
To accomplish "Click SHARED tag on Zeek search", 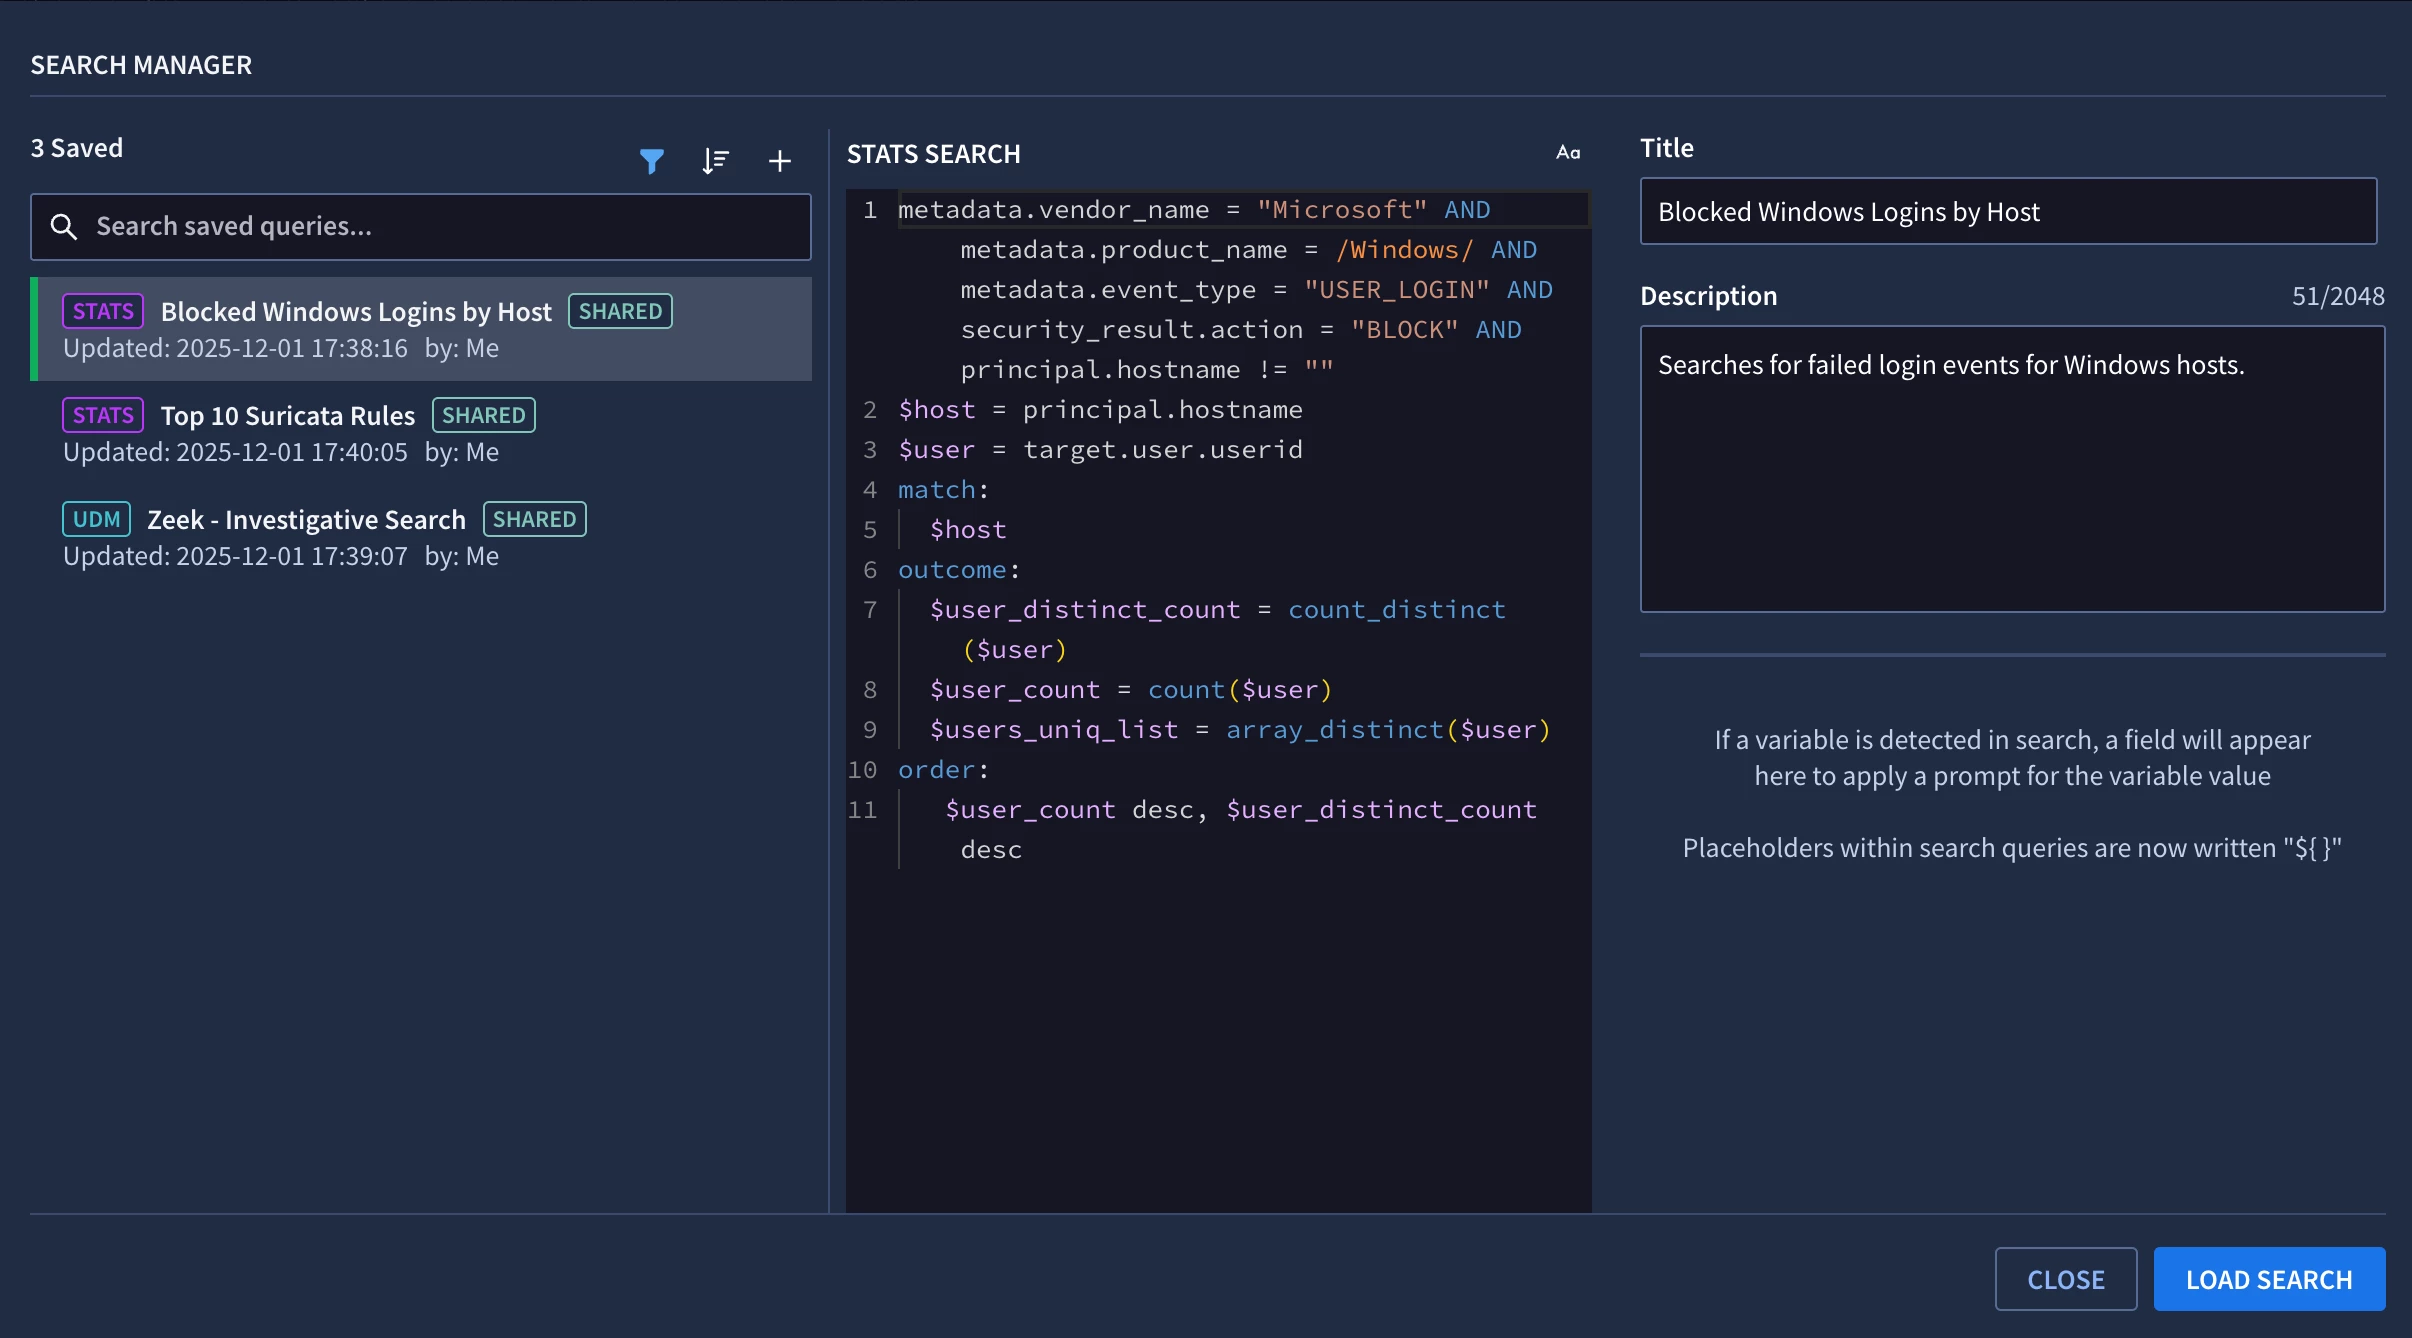I will (534, 520).
